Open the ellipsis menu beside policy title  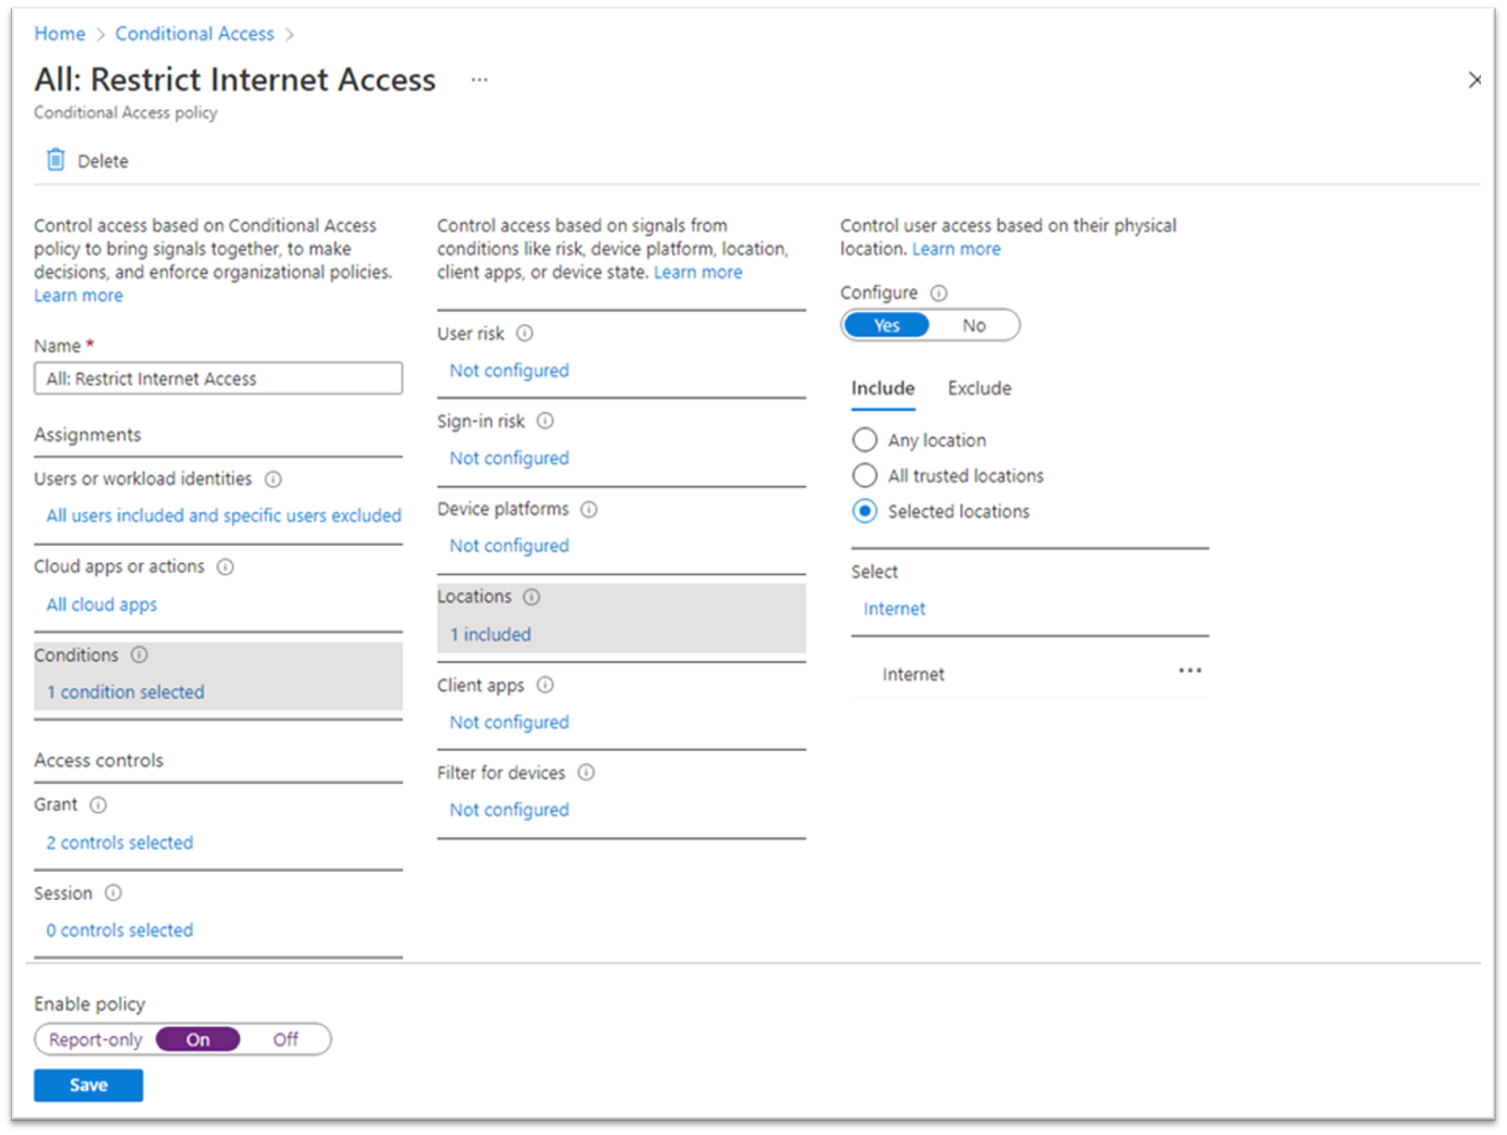point(480,80)
